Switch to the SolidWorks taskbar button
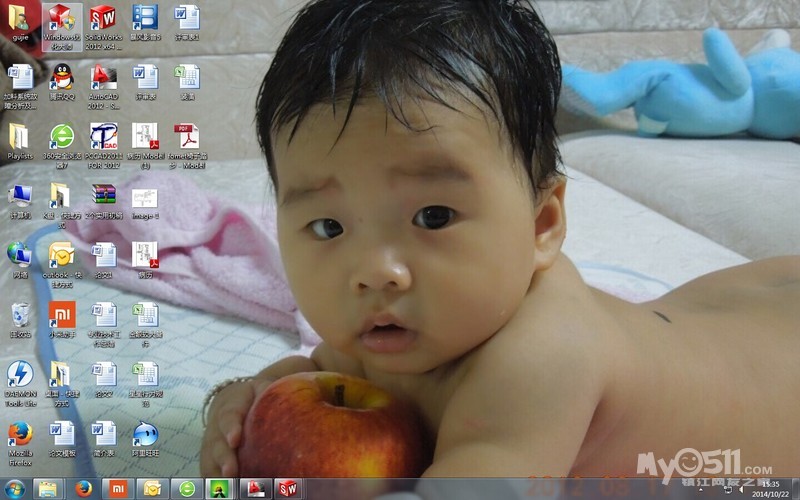 tap(289, 489)
